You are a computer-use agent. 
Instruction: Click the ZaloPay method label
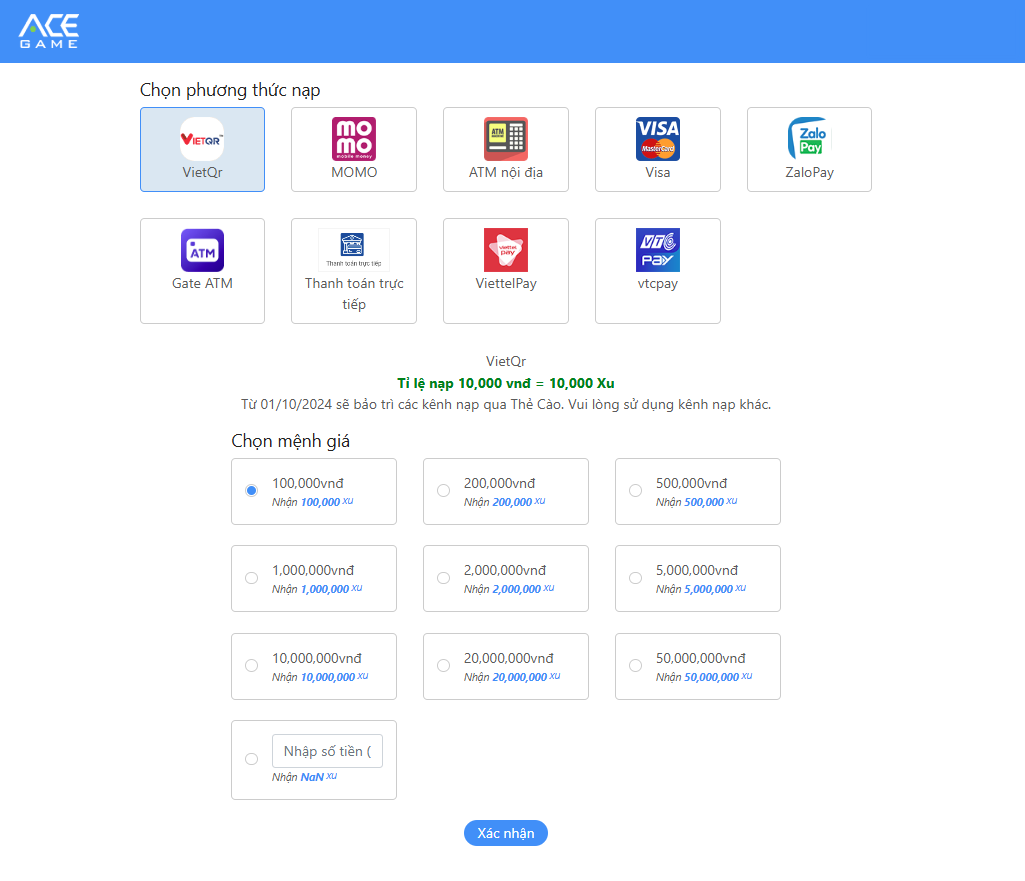coord(809,173)
